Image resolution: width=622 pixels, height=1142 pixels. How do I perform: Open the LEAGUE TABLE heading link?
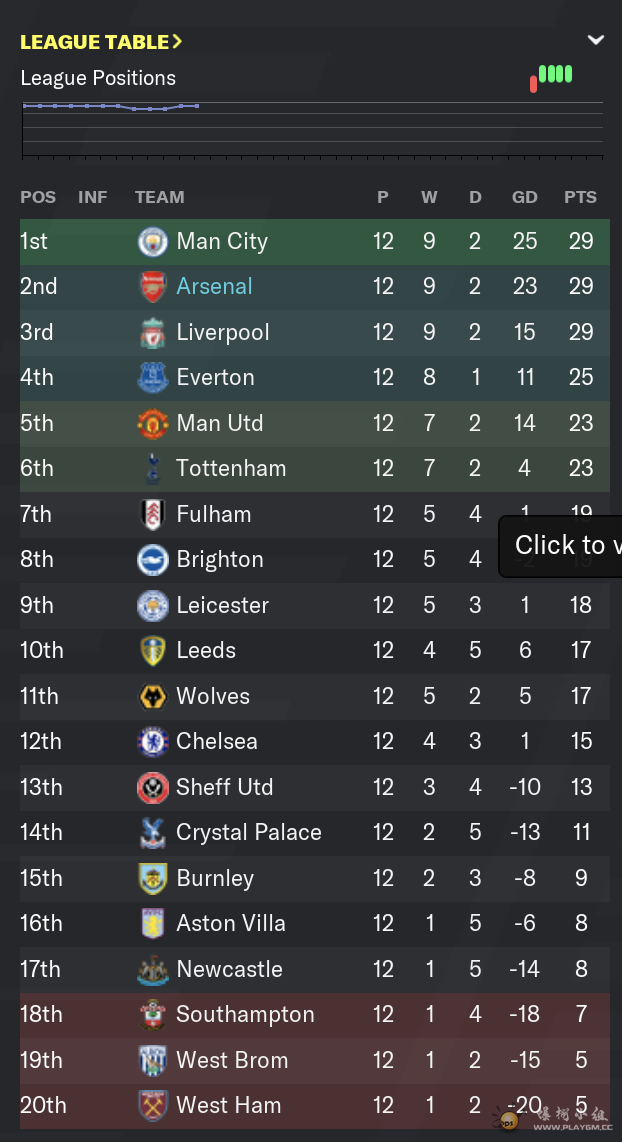tap(101, 42)
